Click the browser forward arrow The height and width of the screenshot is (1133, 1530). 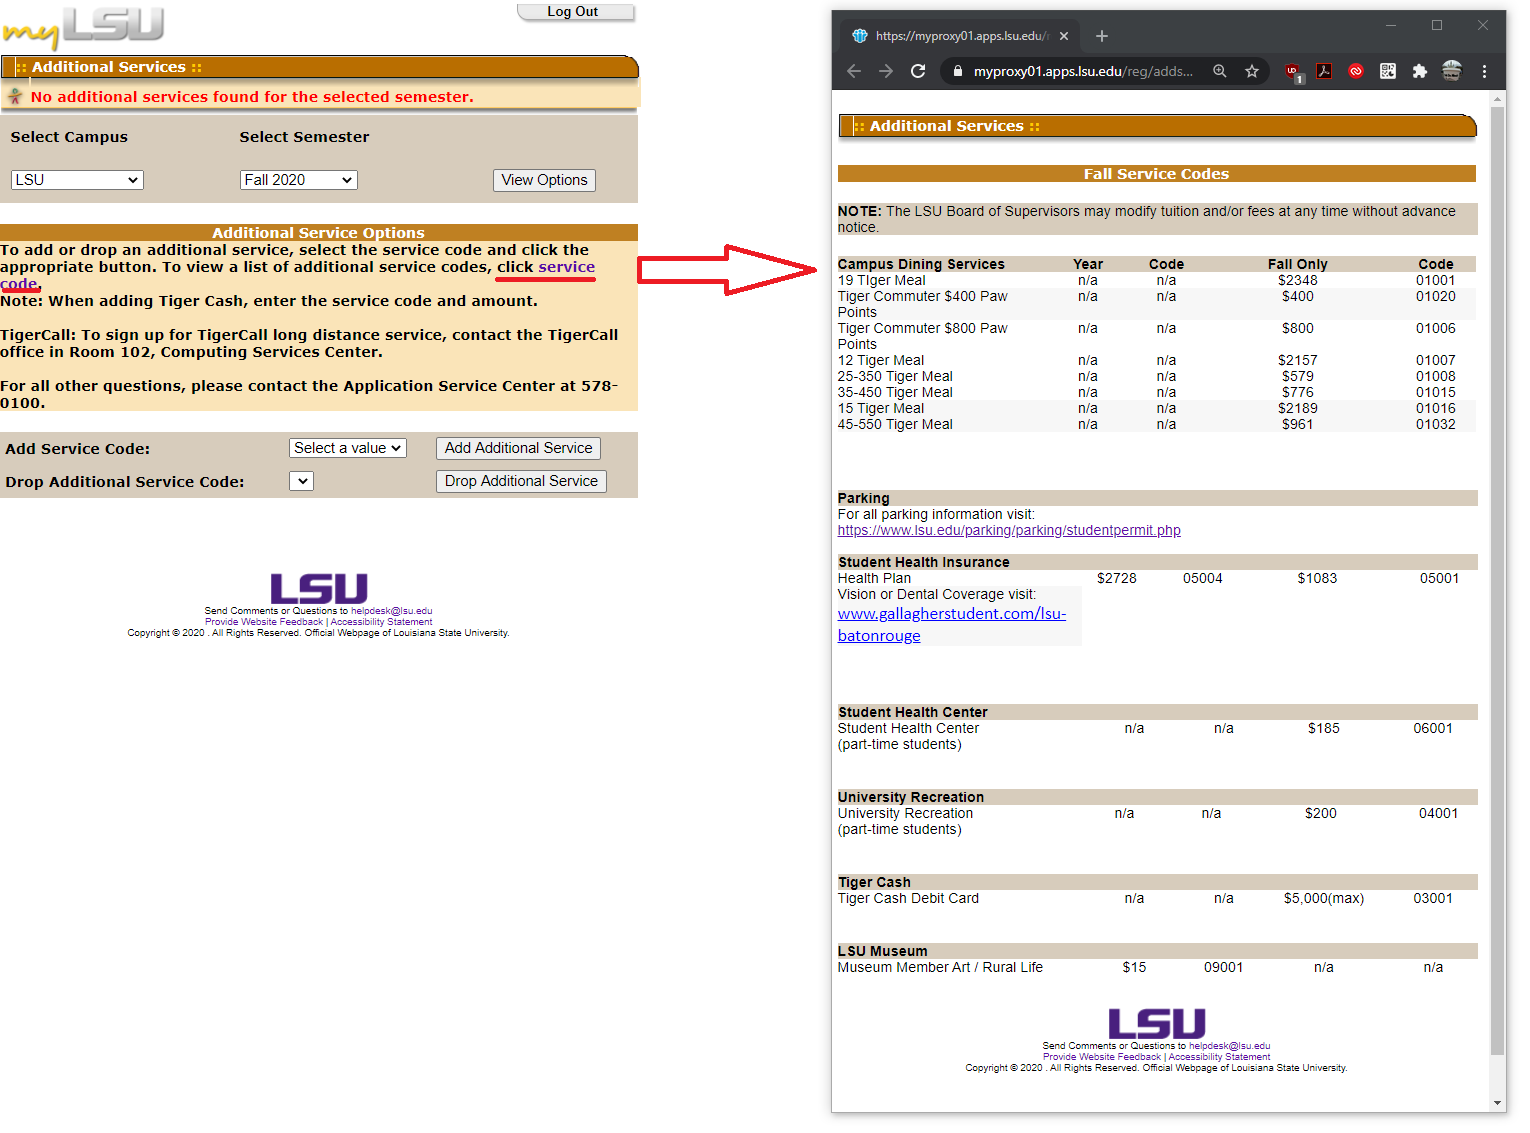point(886,71)
